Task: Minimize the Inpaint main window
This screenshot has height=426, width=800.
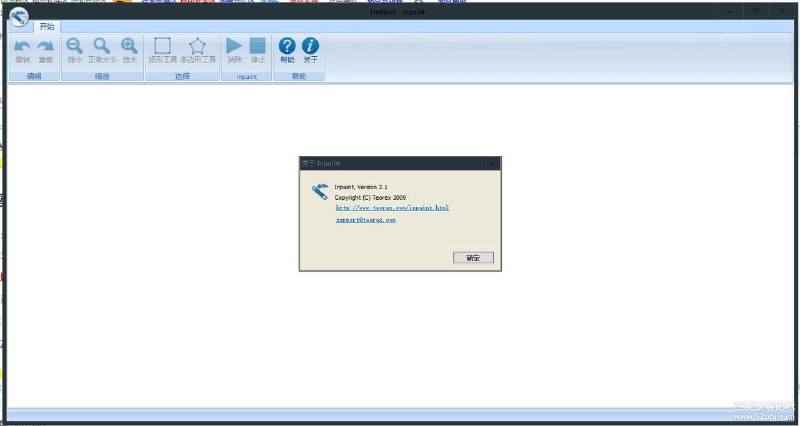Action: point(731,11)
